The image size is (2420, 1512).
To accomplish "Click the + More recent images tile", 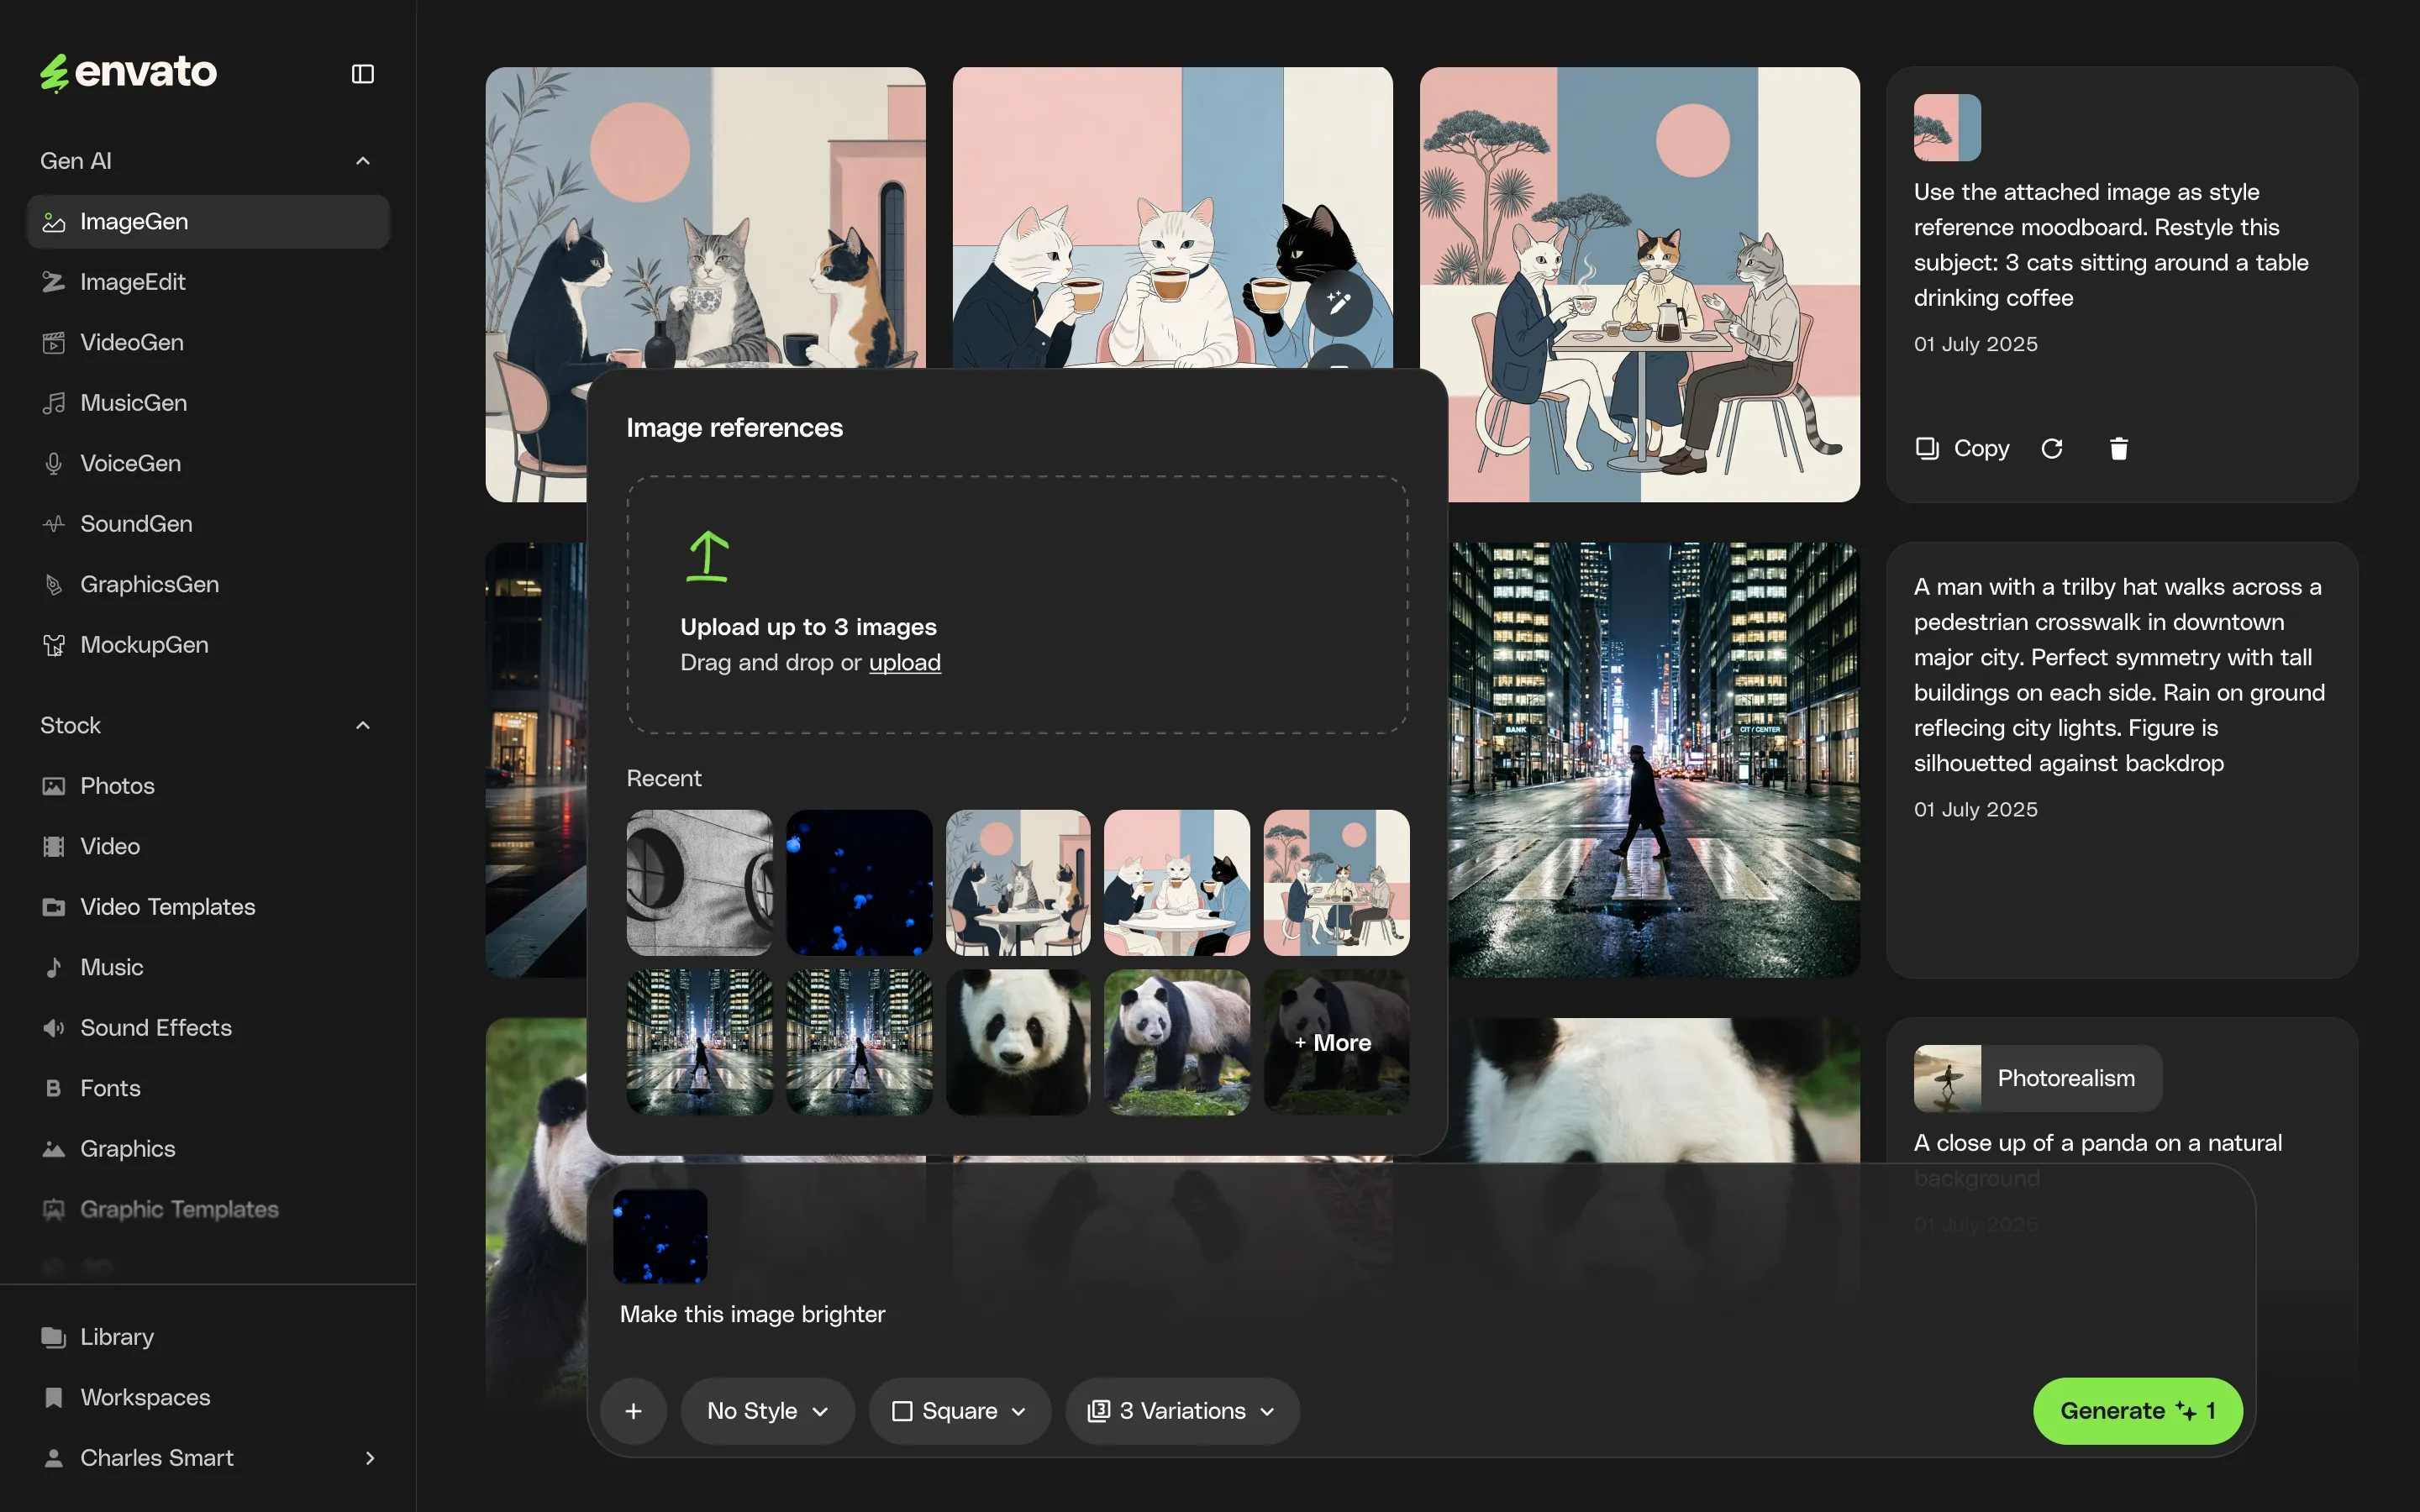I will click(1336, 1042).
